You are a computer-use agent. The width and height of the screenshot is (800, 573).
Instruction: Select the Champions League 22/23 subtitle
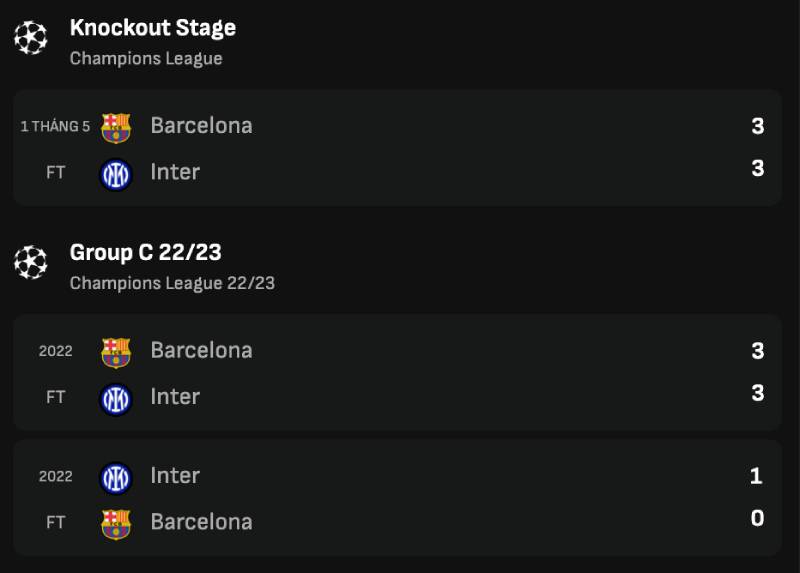pos(172,283)
